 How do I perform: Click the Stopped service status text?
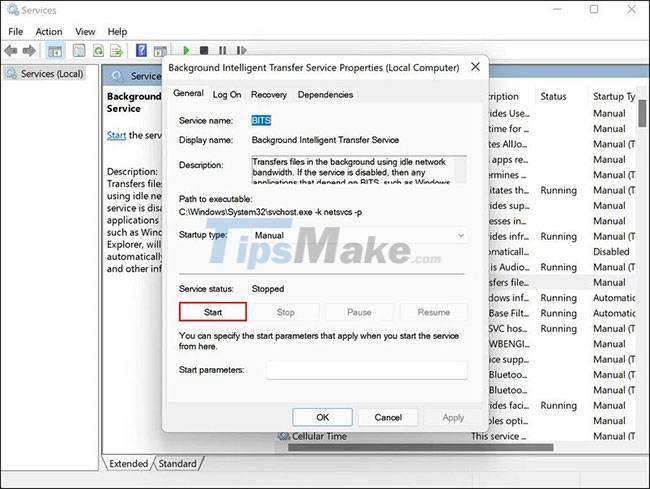coord(268,289)
